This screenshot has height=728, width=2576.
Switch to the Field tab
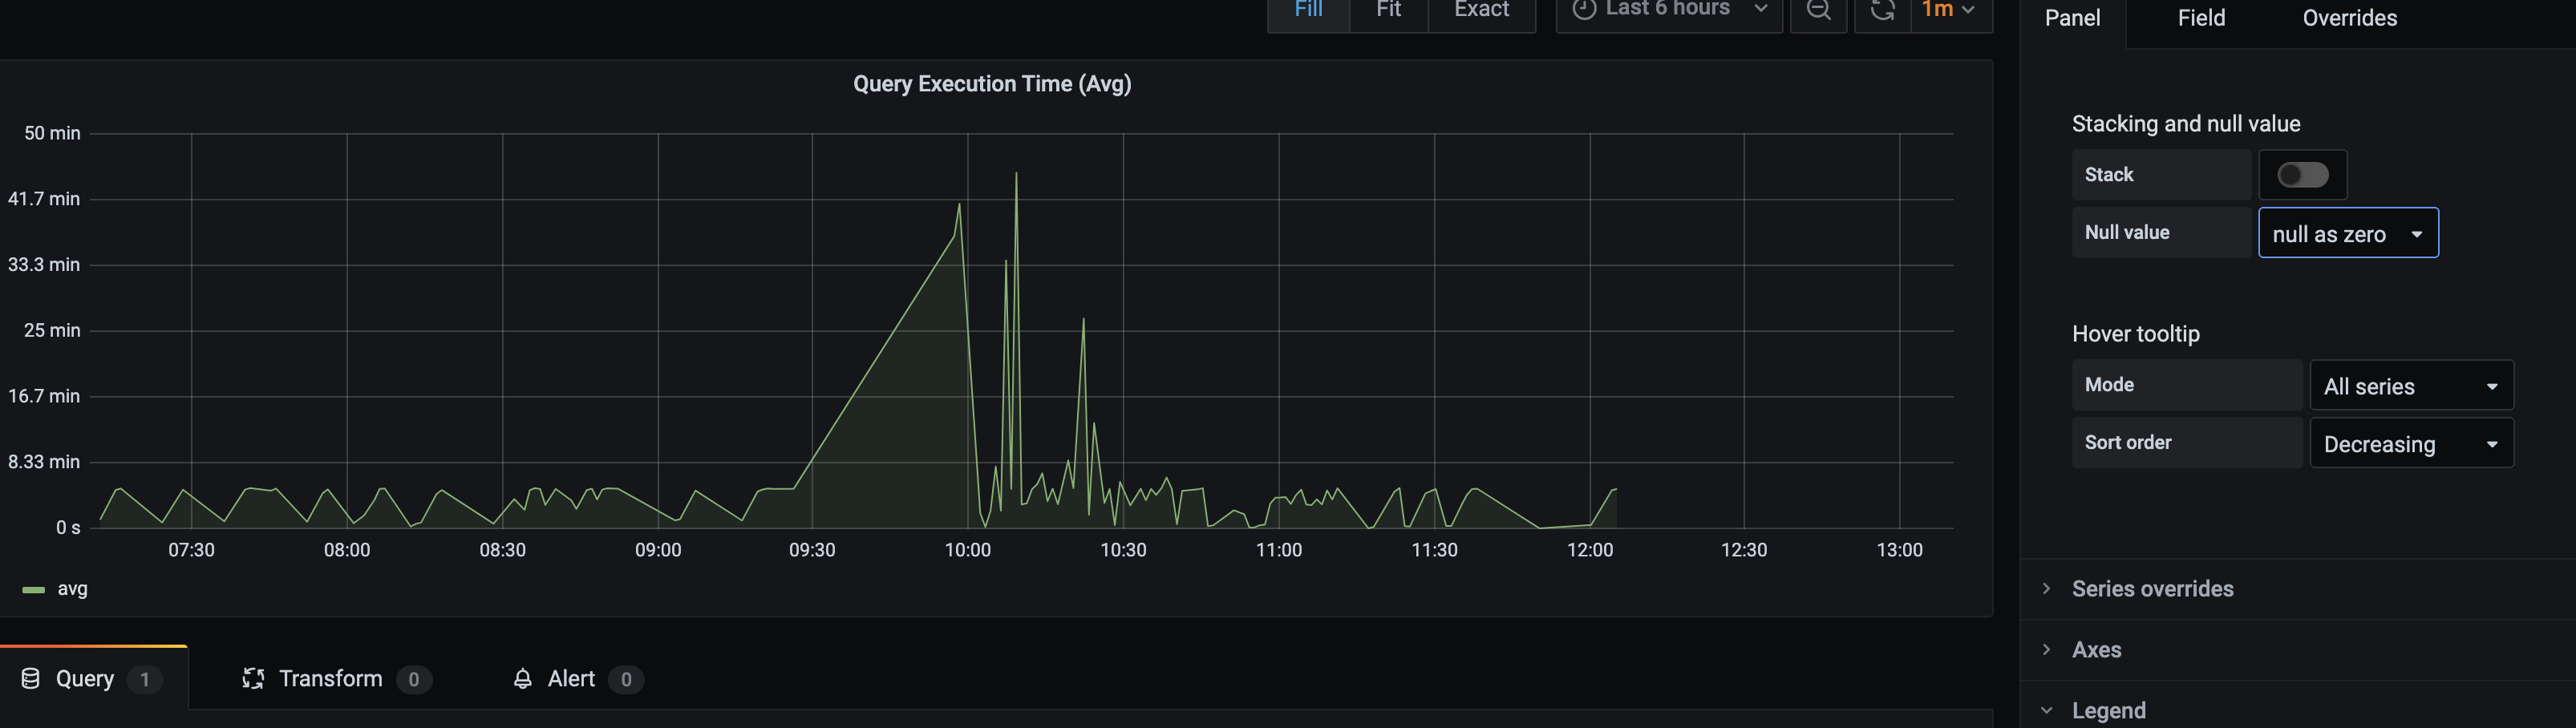(2200, 17)
